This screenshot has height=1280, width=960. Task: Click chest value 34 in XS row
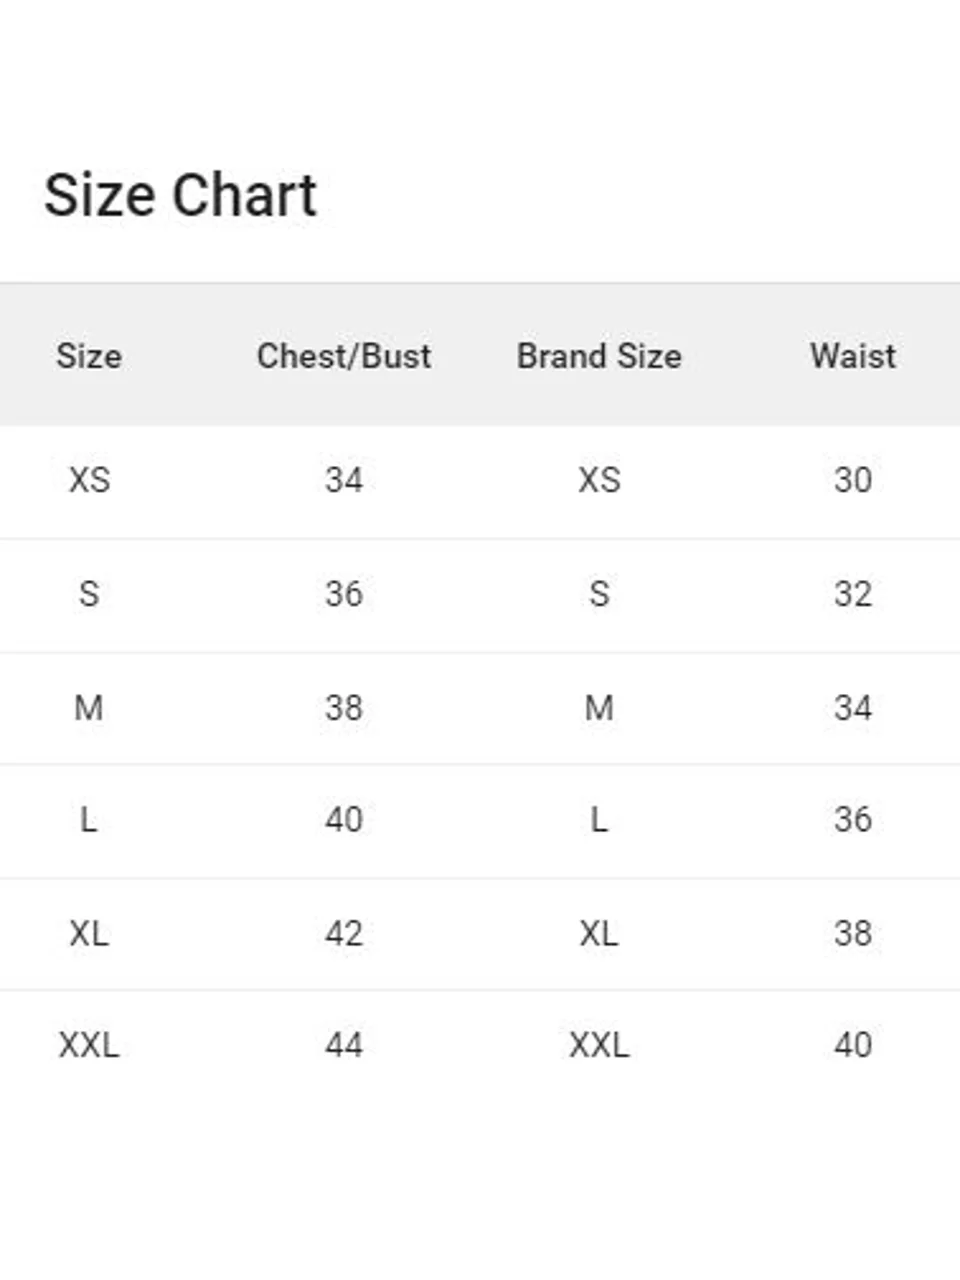click(344, 480)
